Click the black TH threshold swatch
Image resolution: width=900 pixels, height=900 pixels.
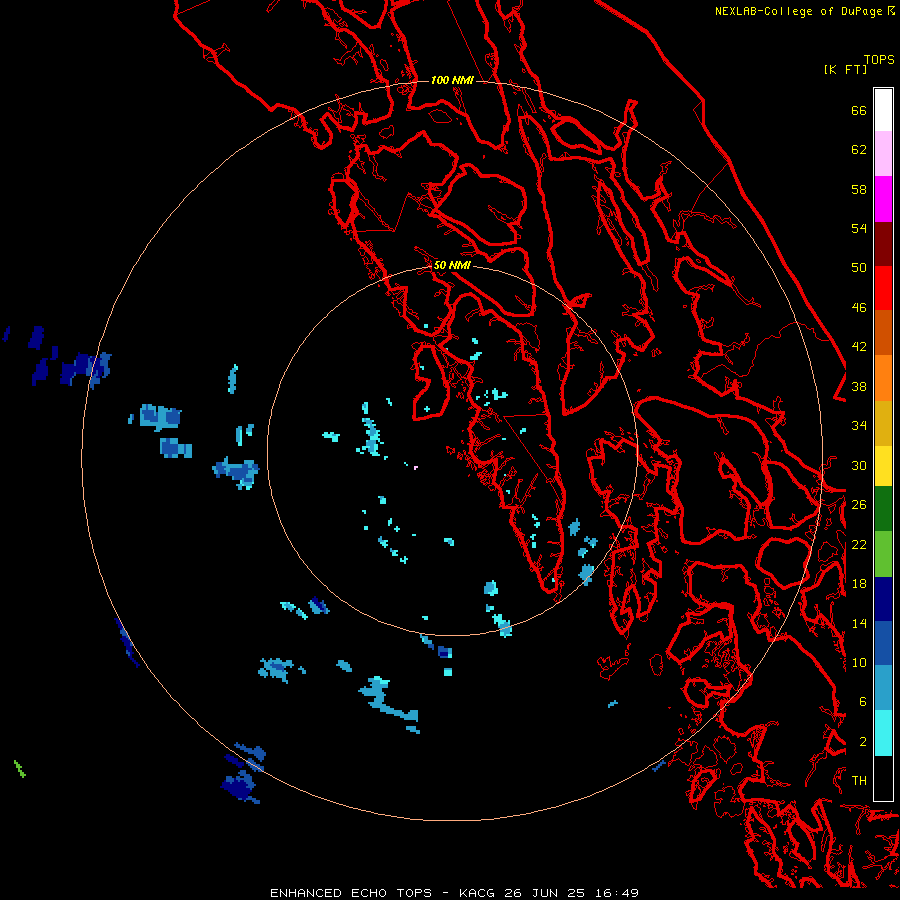click(x=883, y=778)
